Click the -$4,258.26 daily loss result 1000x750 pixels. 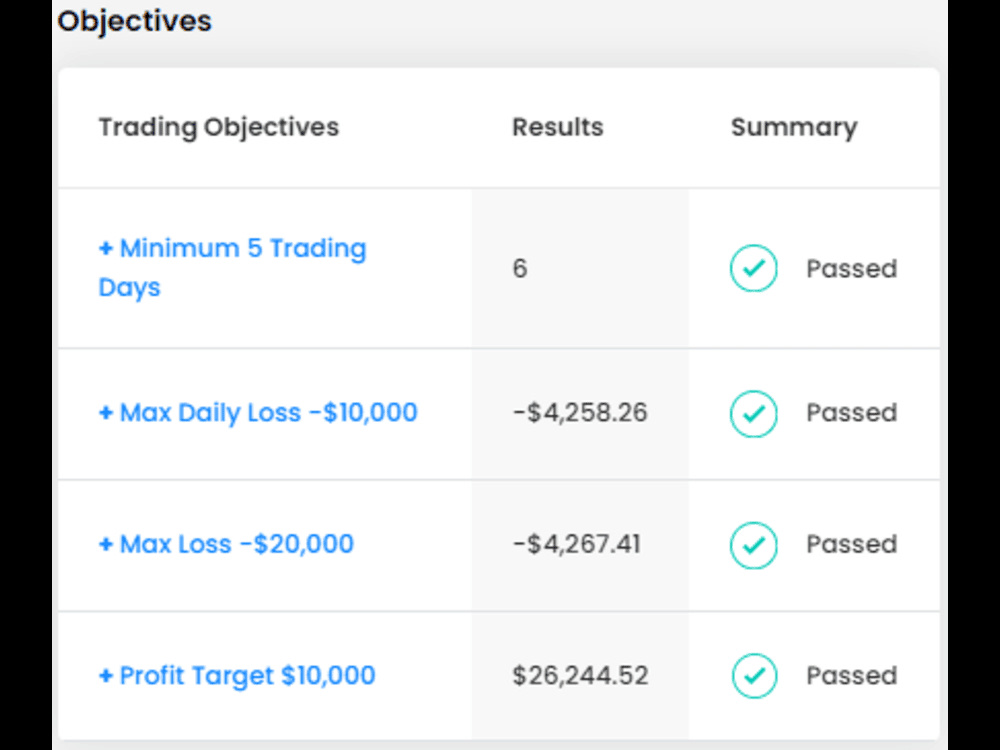point(580,413)
